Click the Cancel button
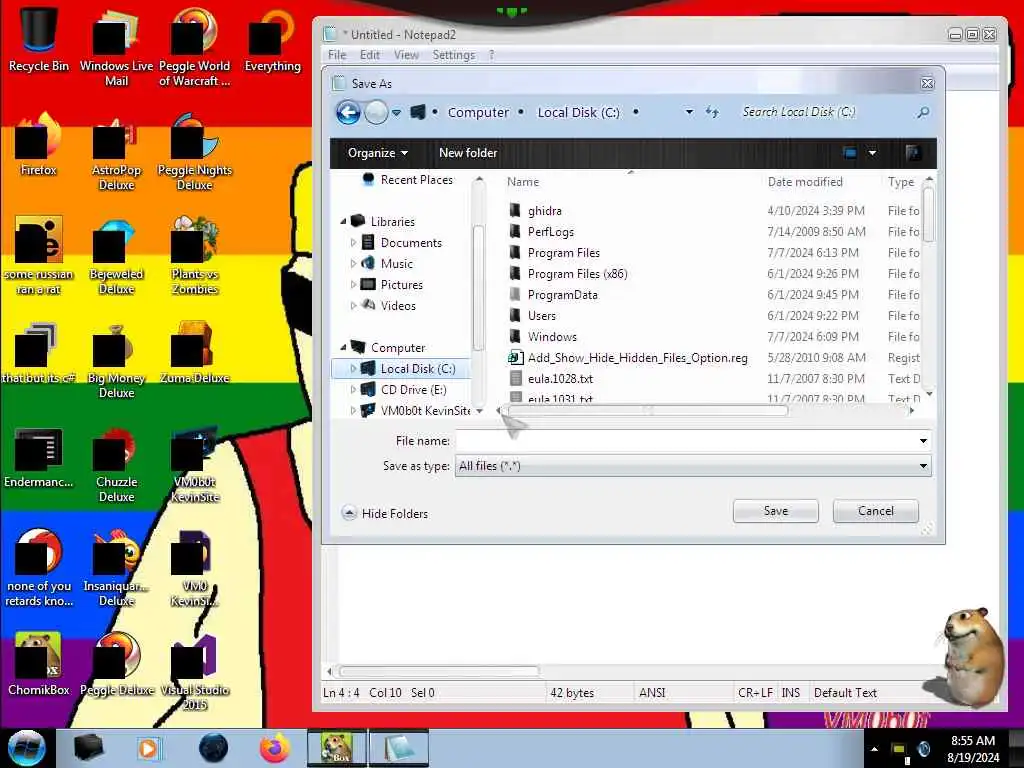The image size is (1024, 768). coord(876,511)
